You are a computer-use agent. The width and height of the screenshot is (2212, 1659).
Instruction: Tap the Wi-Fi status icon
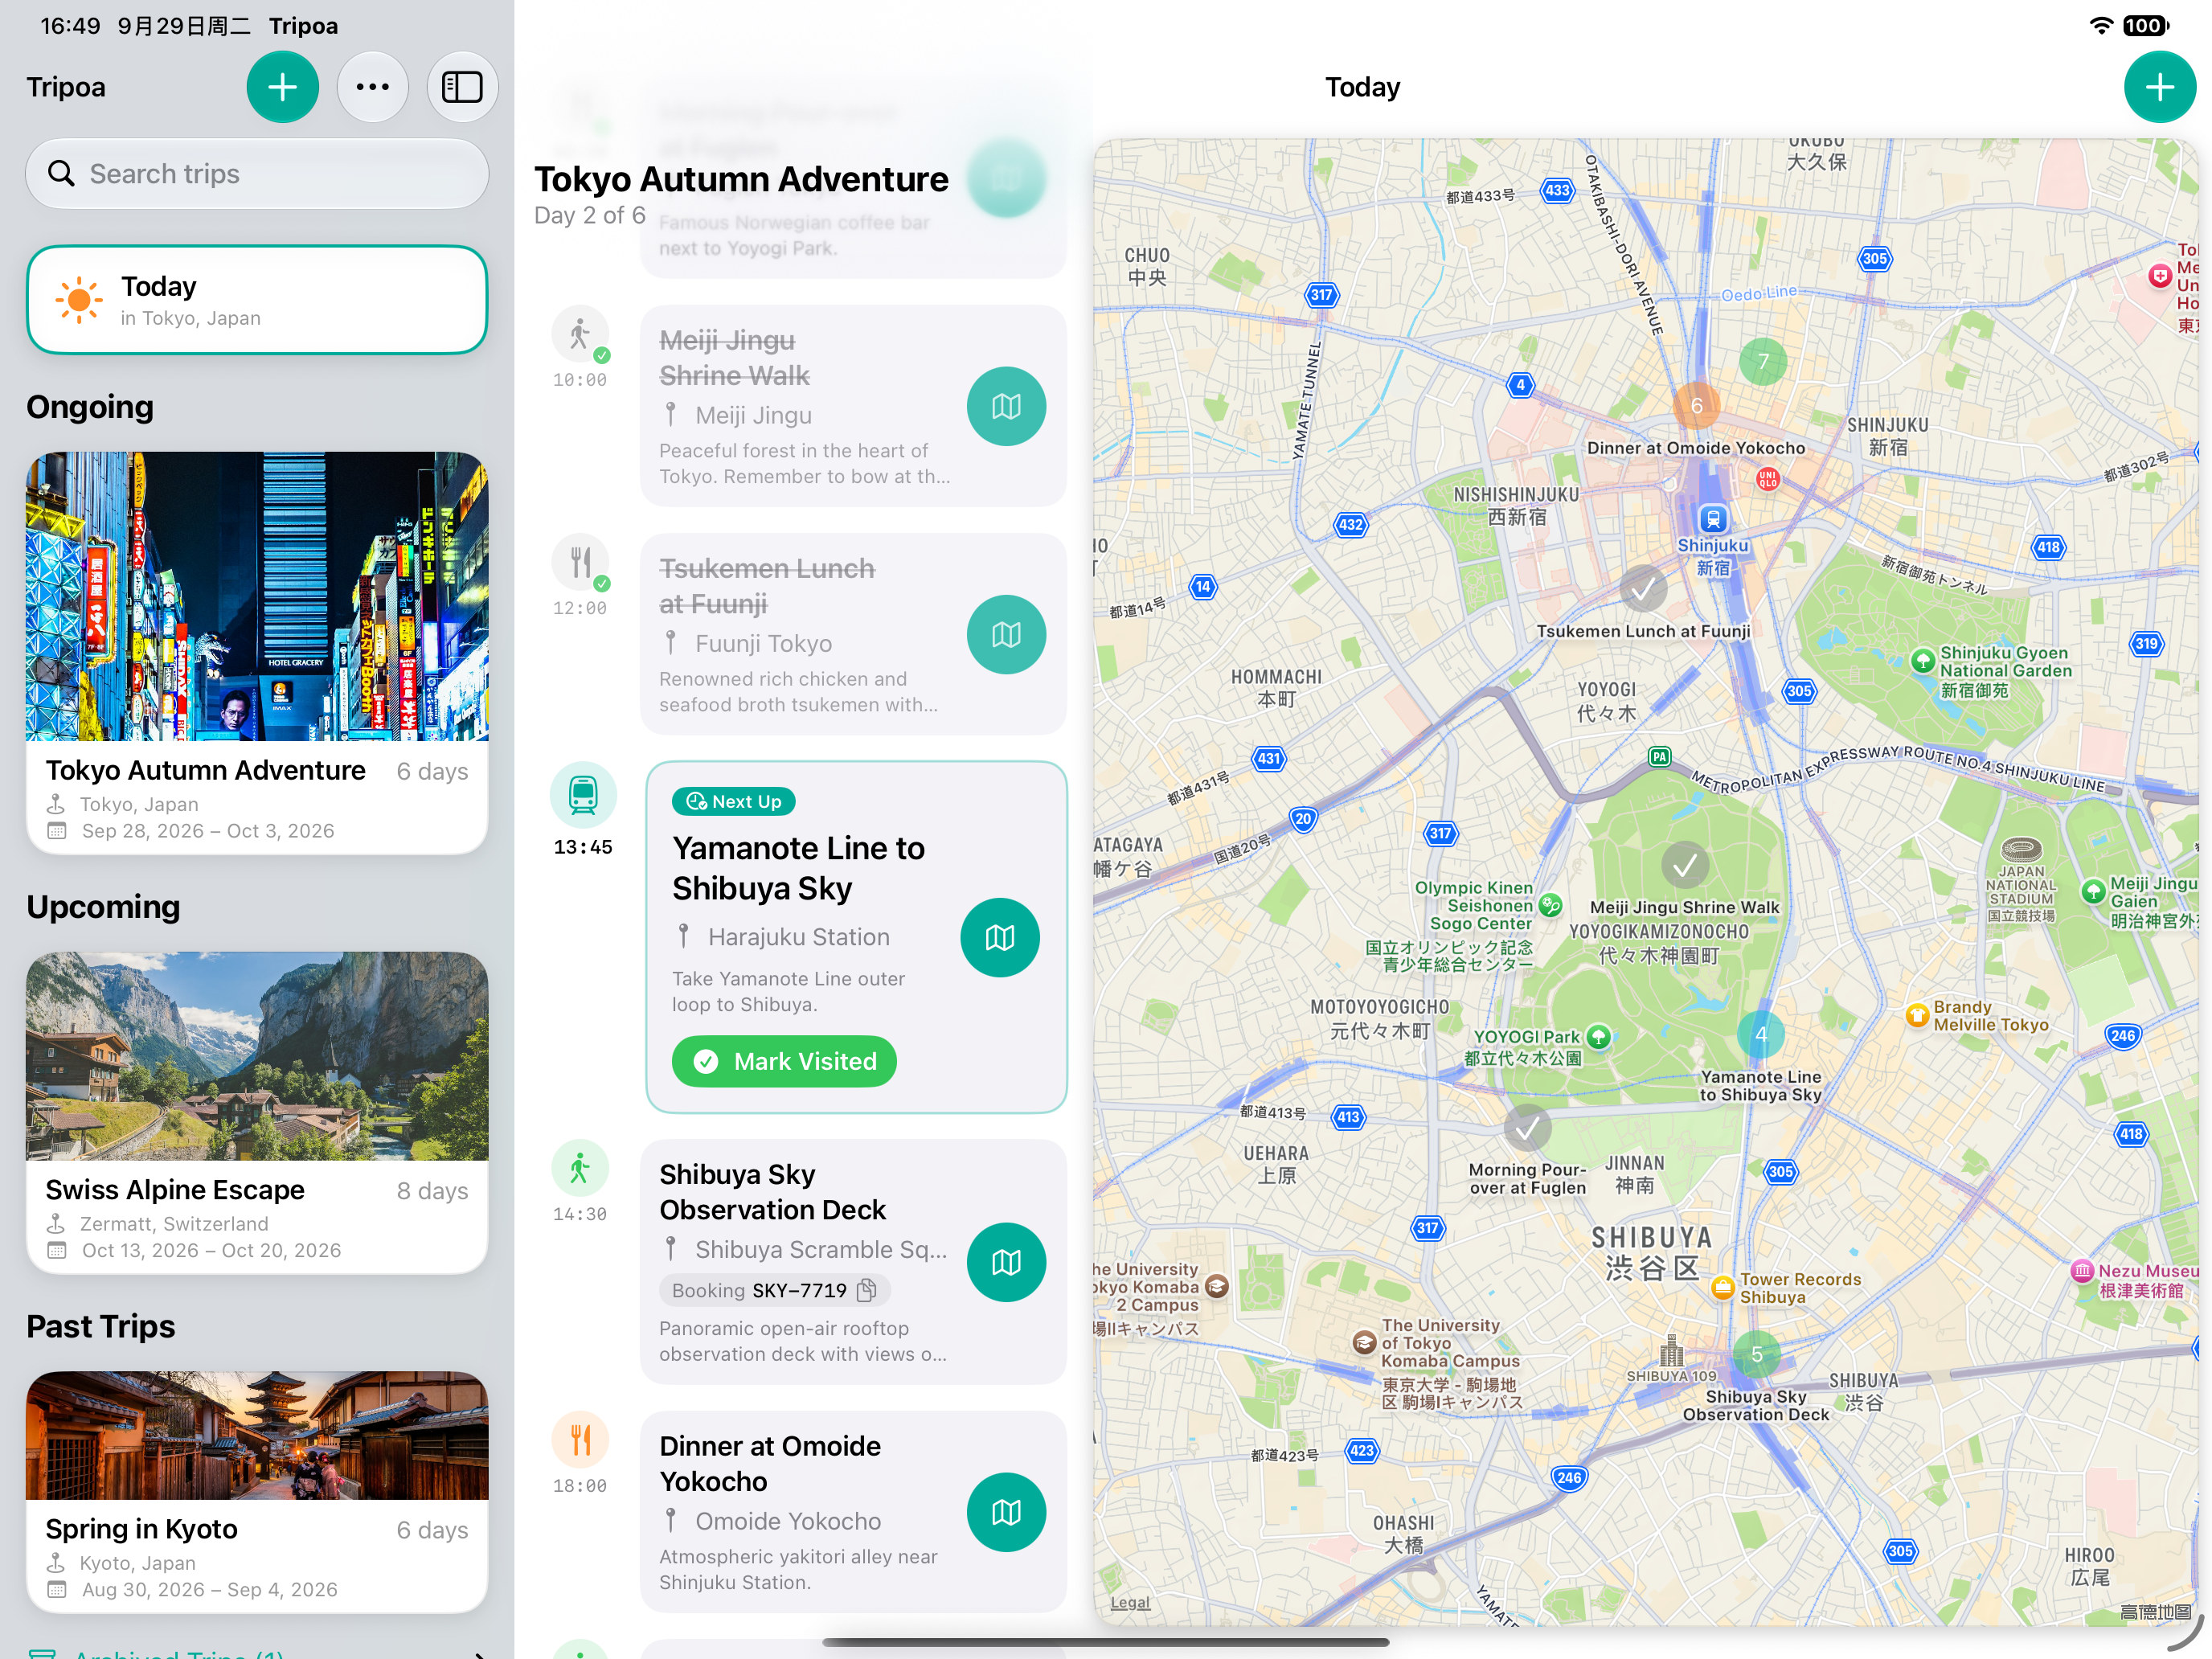(x=2101, y=25)
